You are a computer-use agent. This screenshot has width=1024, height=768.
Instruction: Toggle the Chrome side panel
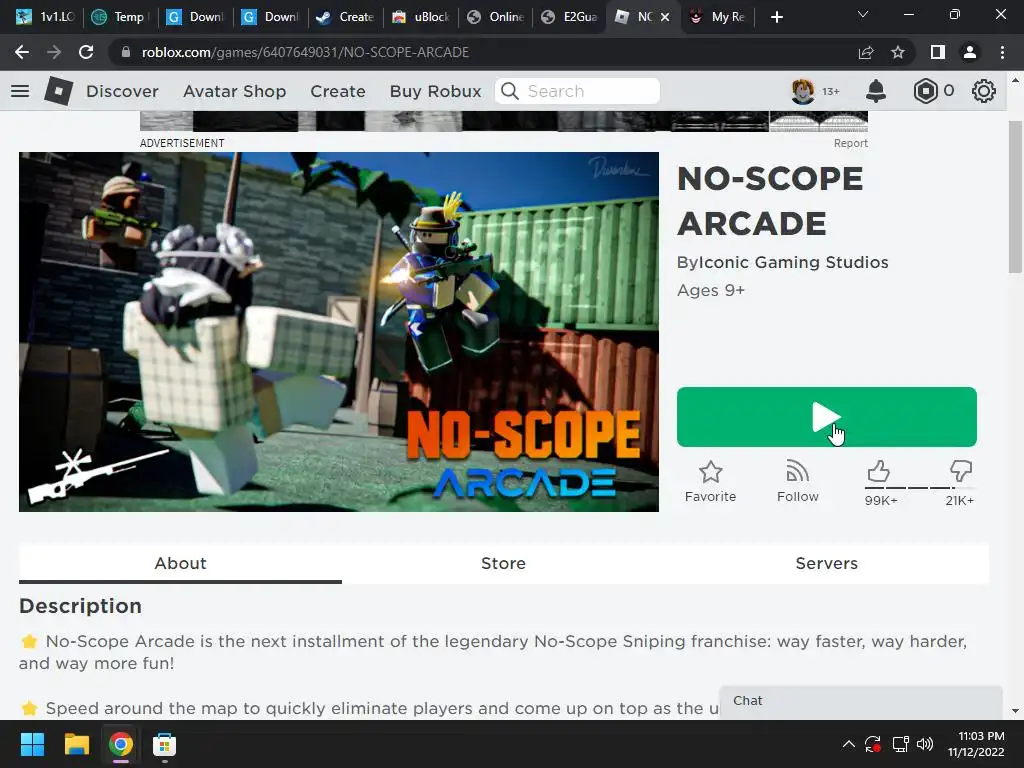[938, 52]
